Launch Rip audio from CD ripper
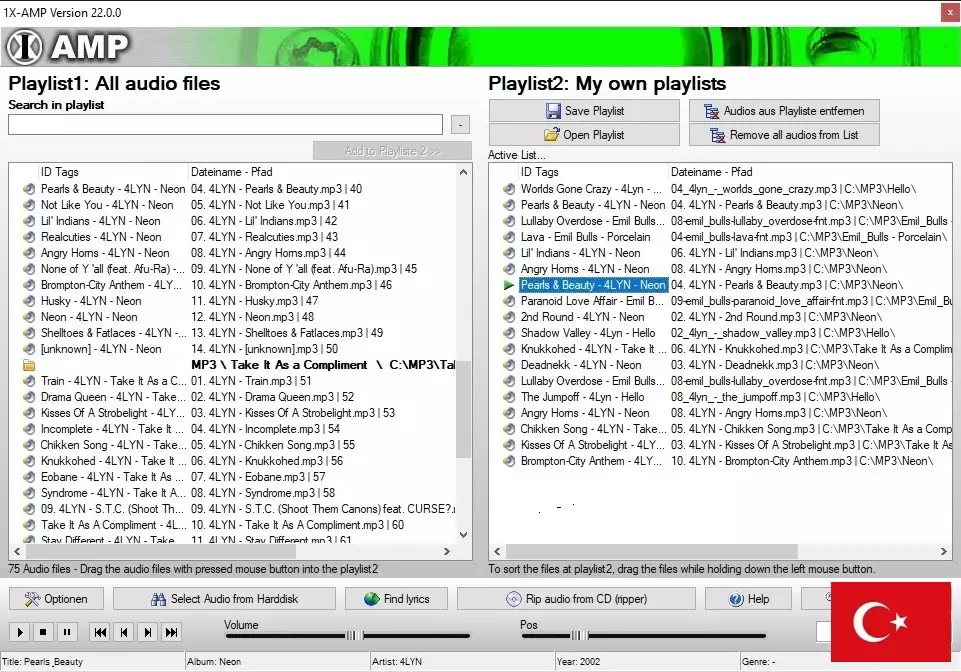 point(576,599)
